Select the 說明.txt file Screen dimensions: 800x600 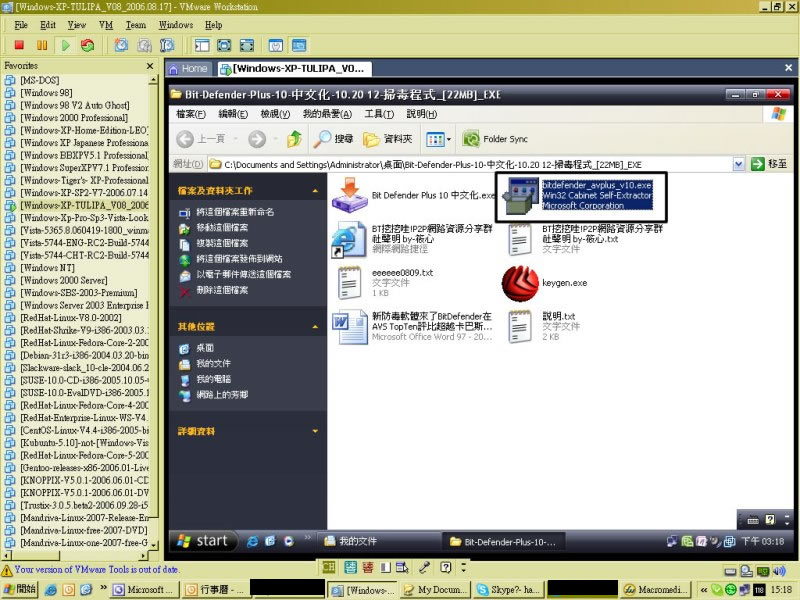tap(542, 327)
